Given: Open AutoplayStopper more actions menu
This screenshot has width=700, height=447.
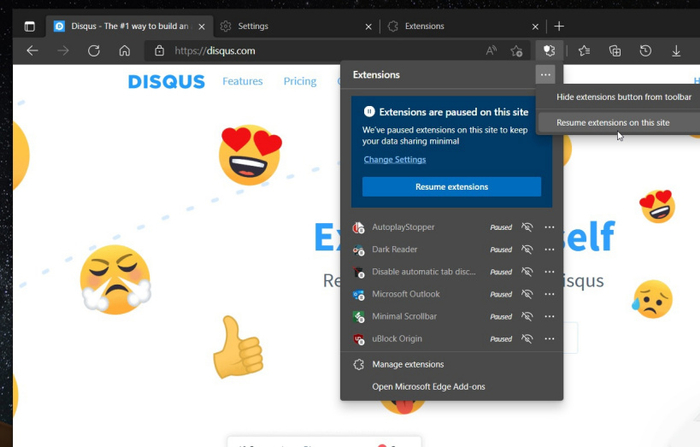Looking at the screenshot, I should pyautogui.click(x=550, y=227).
